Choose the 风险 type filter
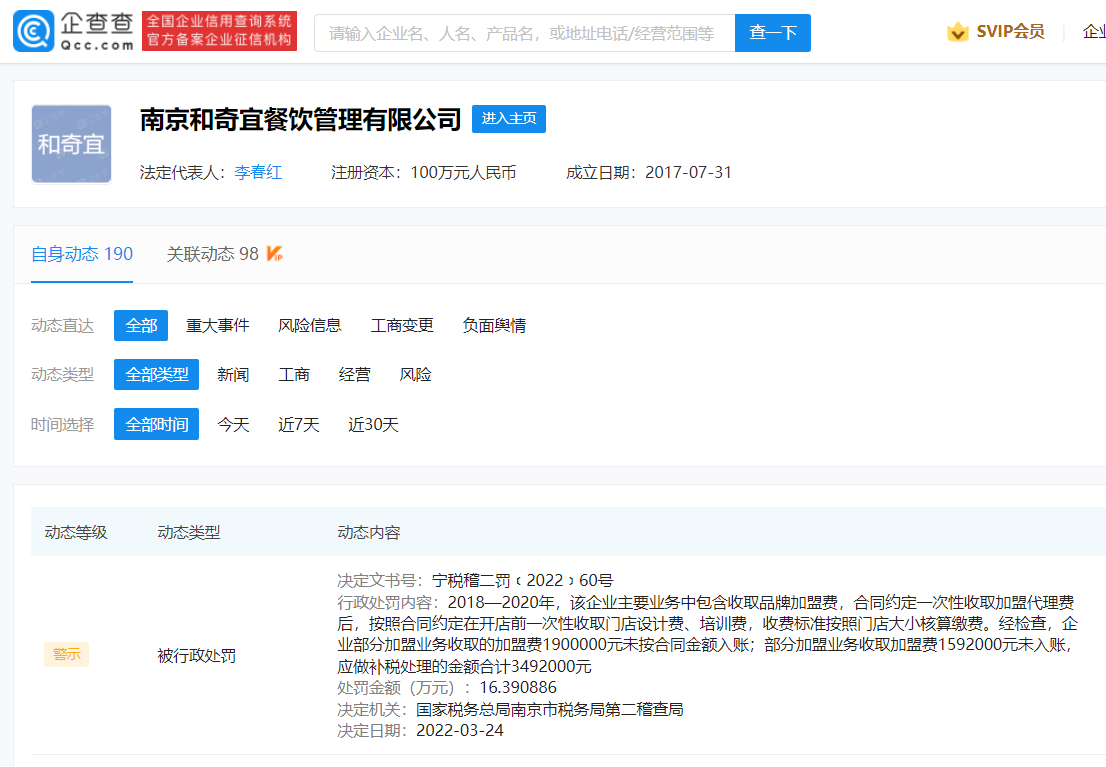Image resolution: width=1106 pixels, height=767 pixels. pos(415,375)
